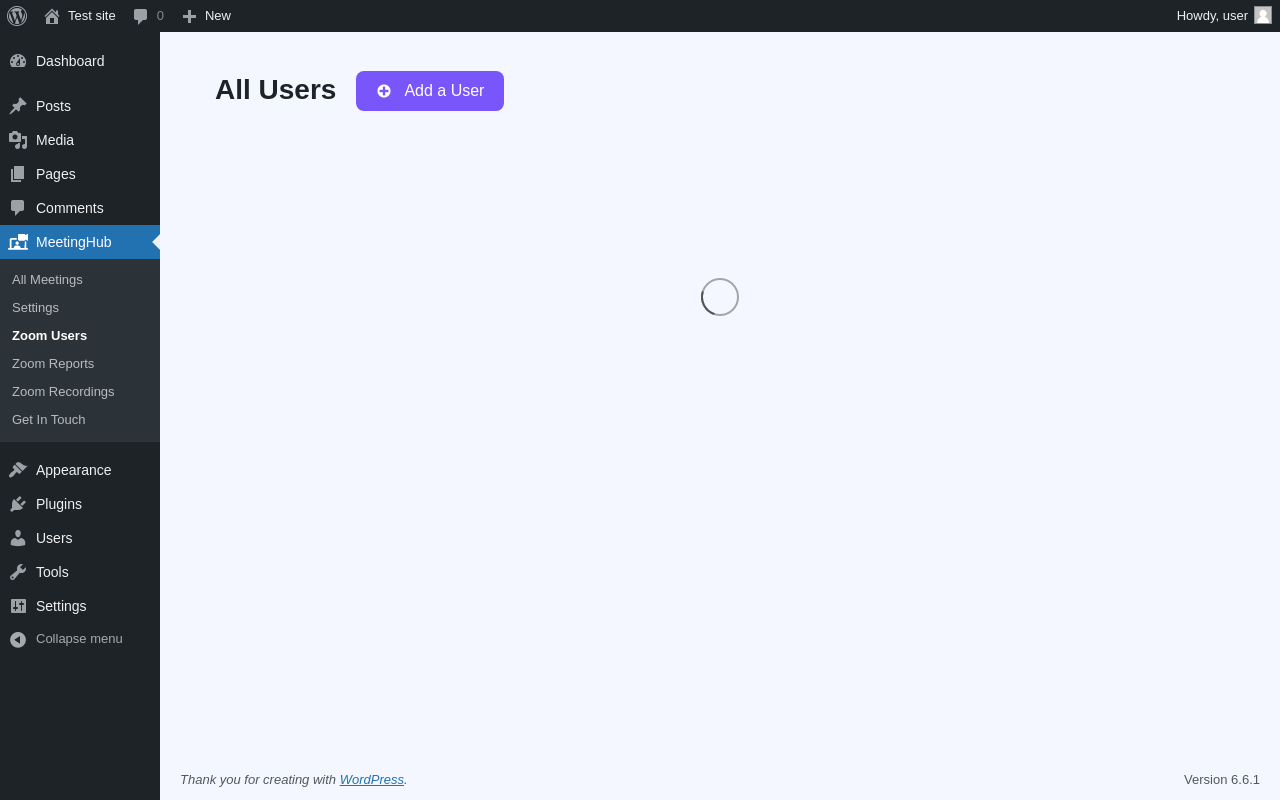Visit Test site from admin bar
The width and height of the screenshot is (1280, 800).
point(80,16)
